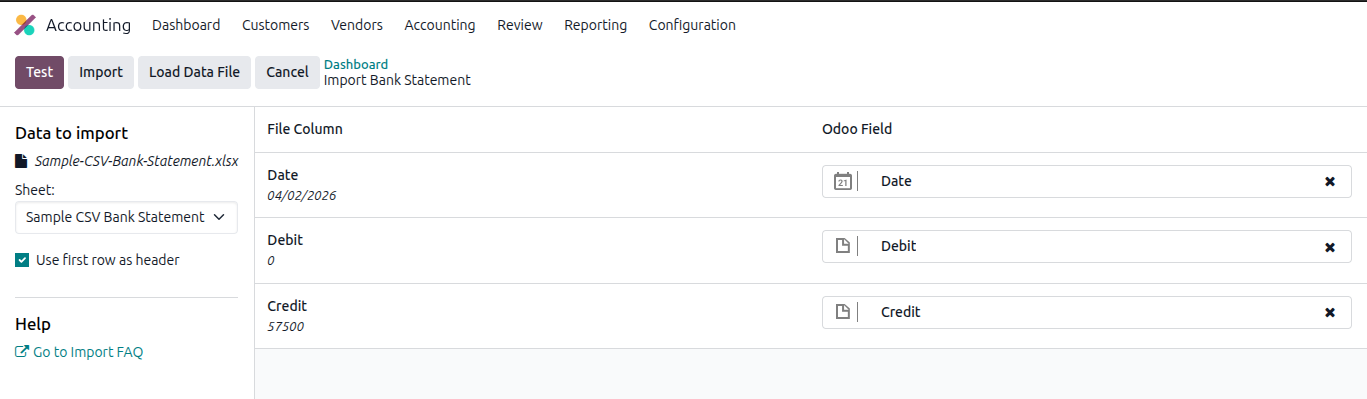The height and width of the screenshot is (399, 1367).
Task: Click the Test button
Action: tap(40, 72)
